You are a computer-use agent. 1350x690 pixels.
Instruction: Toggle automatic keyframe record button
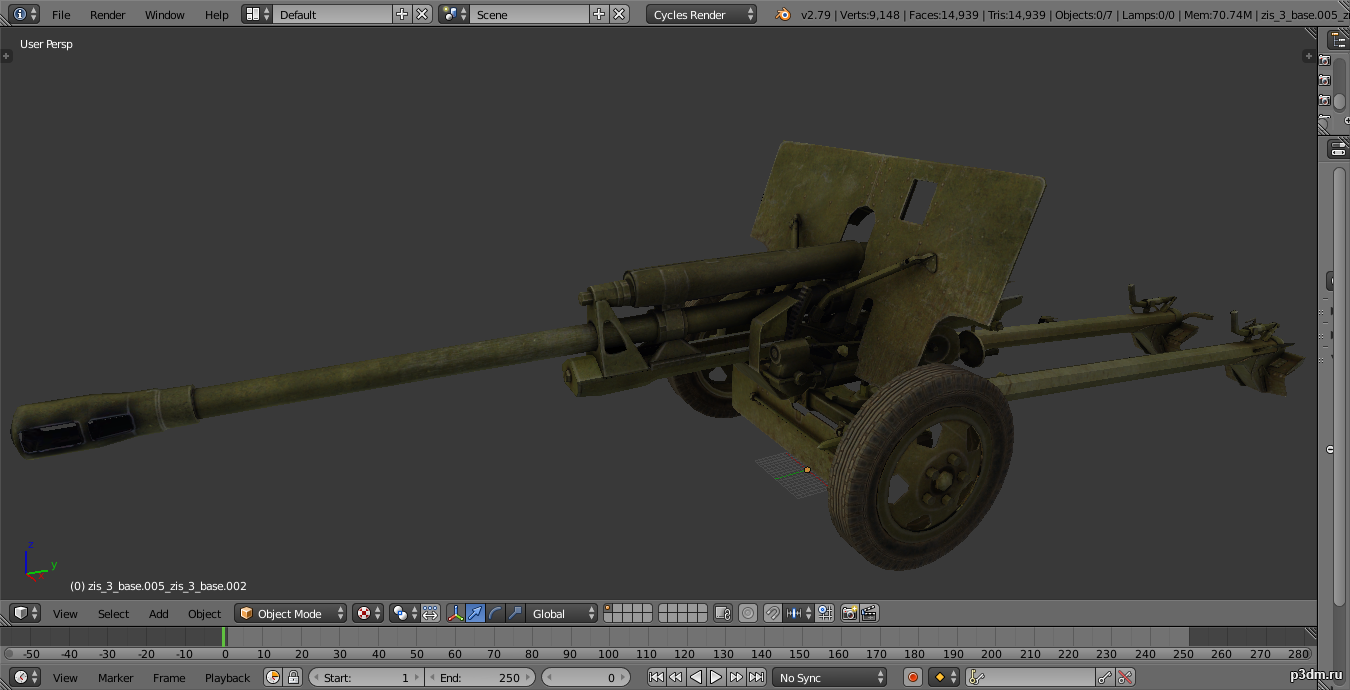click(913, 677)
